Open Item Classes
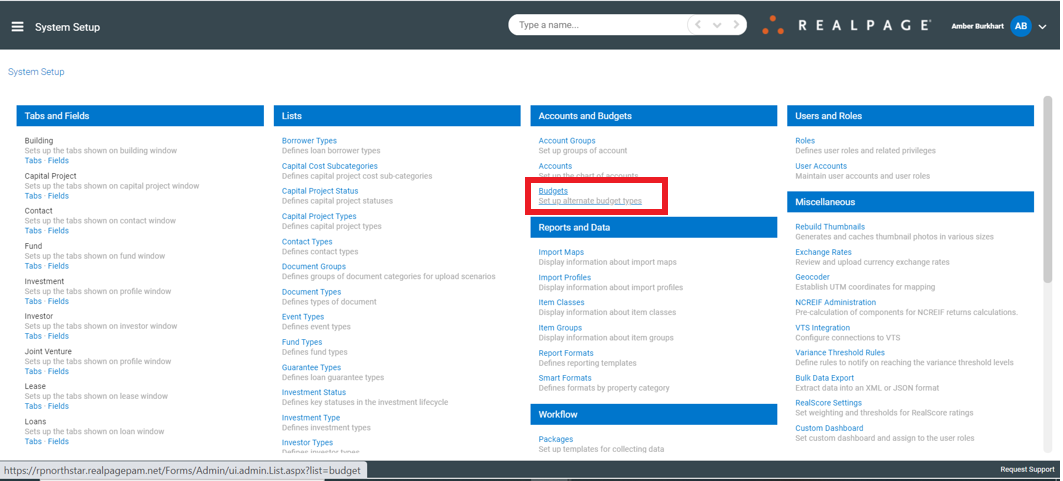Image resolution: width=1063 pixels, height=481 pixels. pos(561,303)
